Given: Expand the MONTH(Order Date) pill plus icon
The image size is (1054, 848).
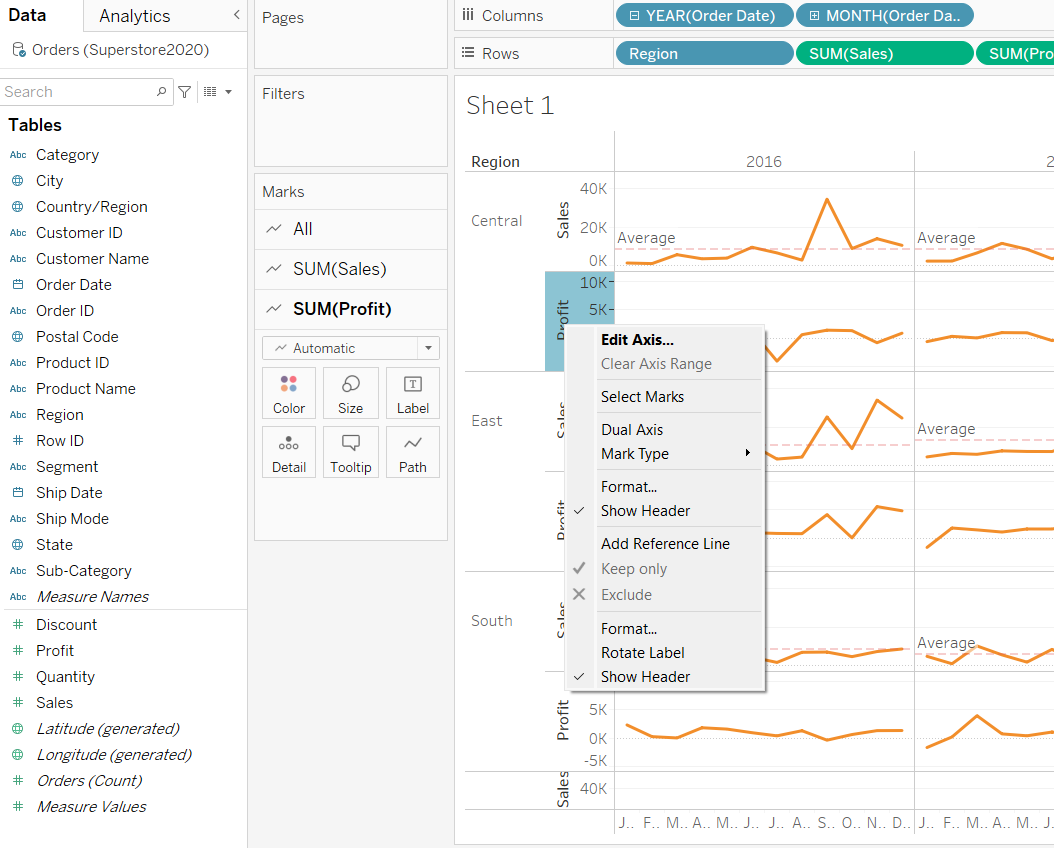Looking at the screenshot, I should pyautogui.click(x=815, y=16).
